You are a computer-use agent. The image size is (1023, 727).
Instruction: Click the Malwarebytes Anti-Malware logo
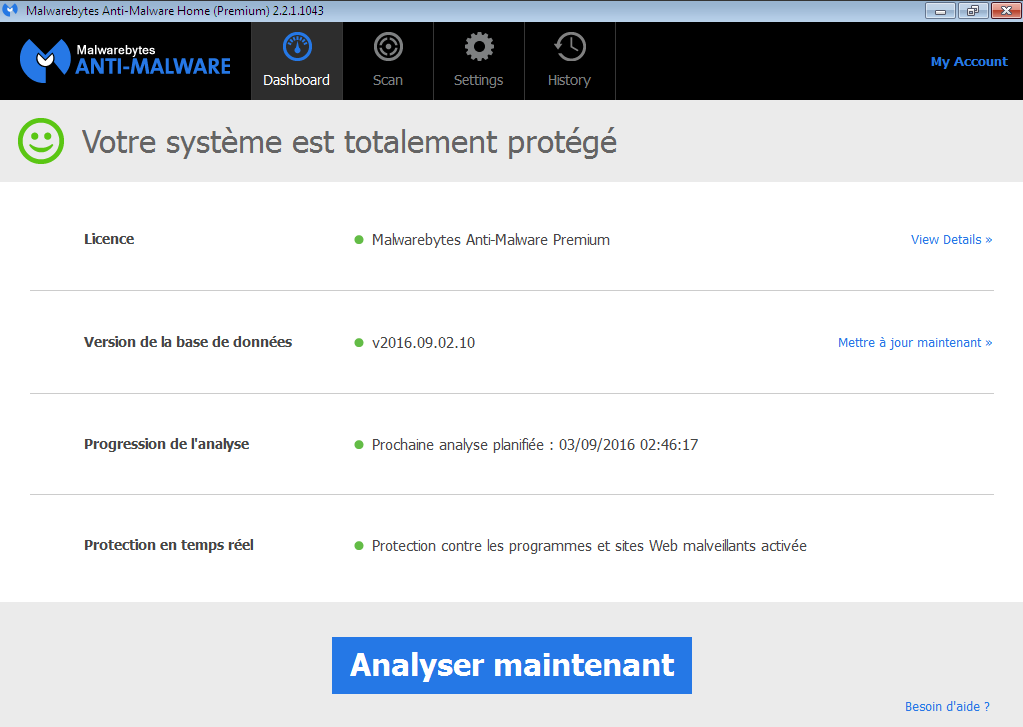[125, 61]
